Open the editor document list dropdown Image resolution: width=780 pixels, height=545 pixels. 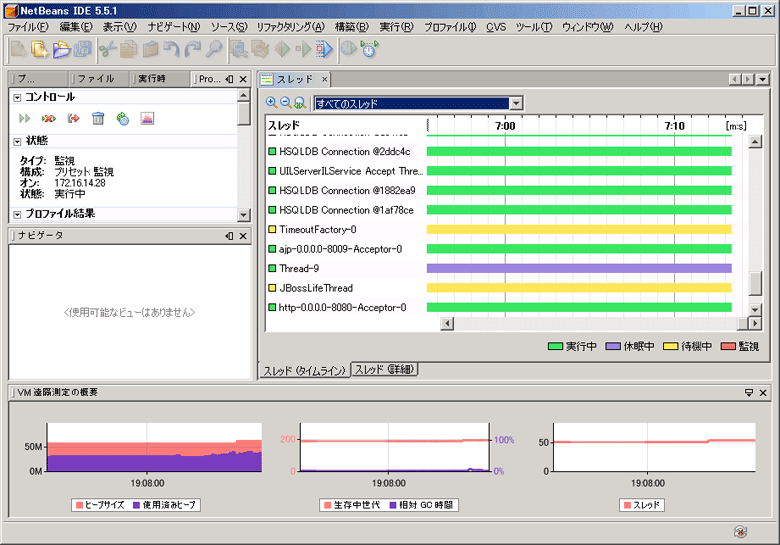tap(763, 79)
